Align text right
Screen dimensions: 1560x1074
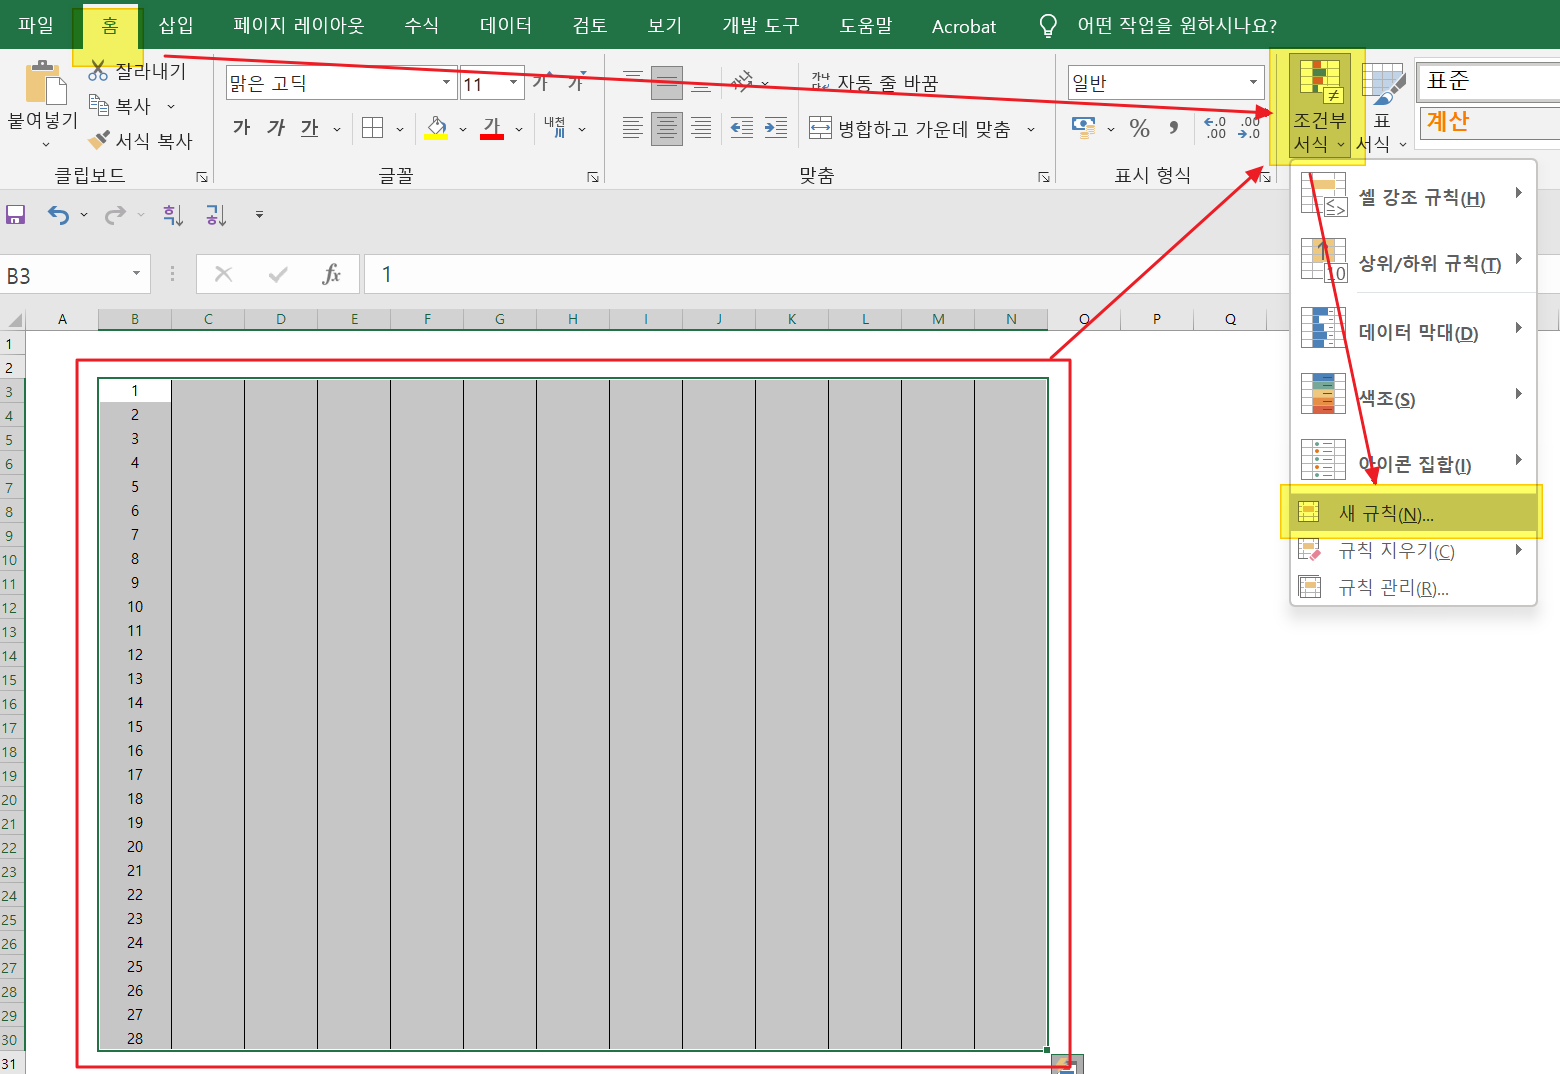tap(701, 127)
